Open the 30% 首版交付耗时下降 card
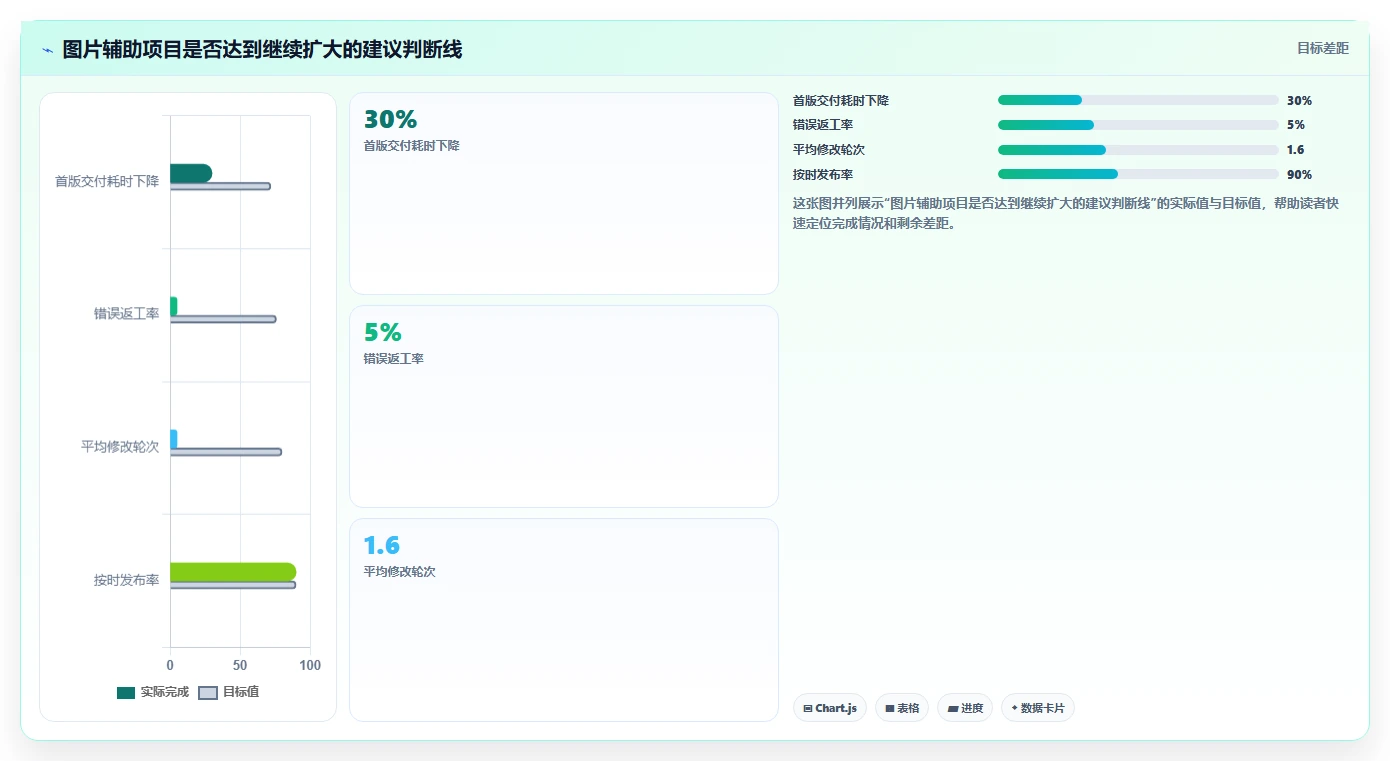Viewport: 1390px width, 761px height. 564,194
